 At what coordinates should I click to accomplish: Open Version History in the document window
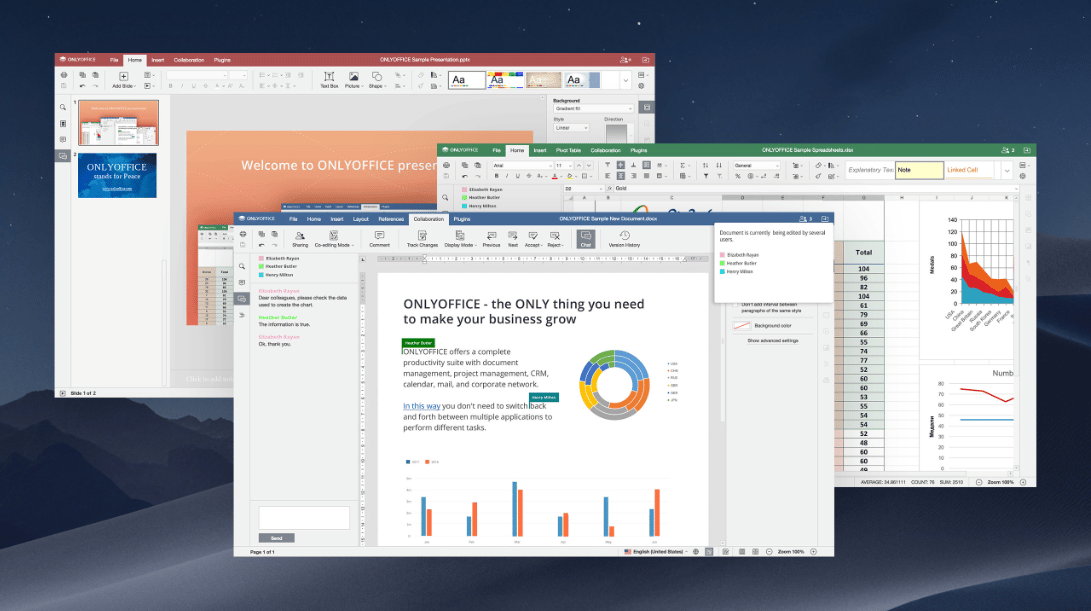(x=624, y=239)
